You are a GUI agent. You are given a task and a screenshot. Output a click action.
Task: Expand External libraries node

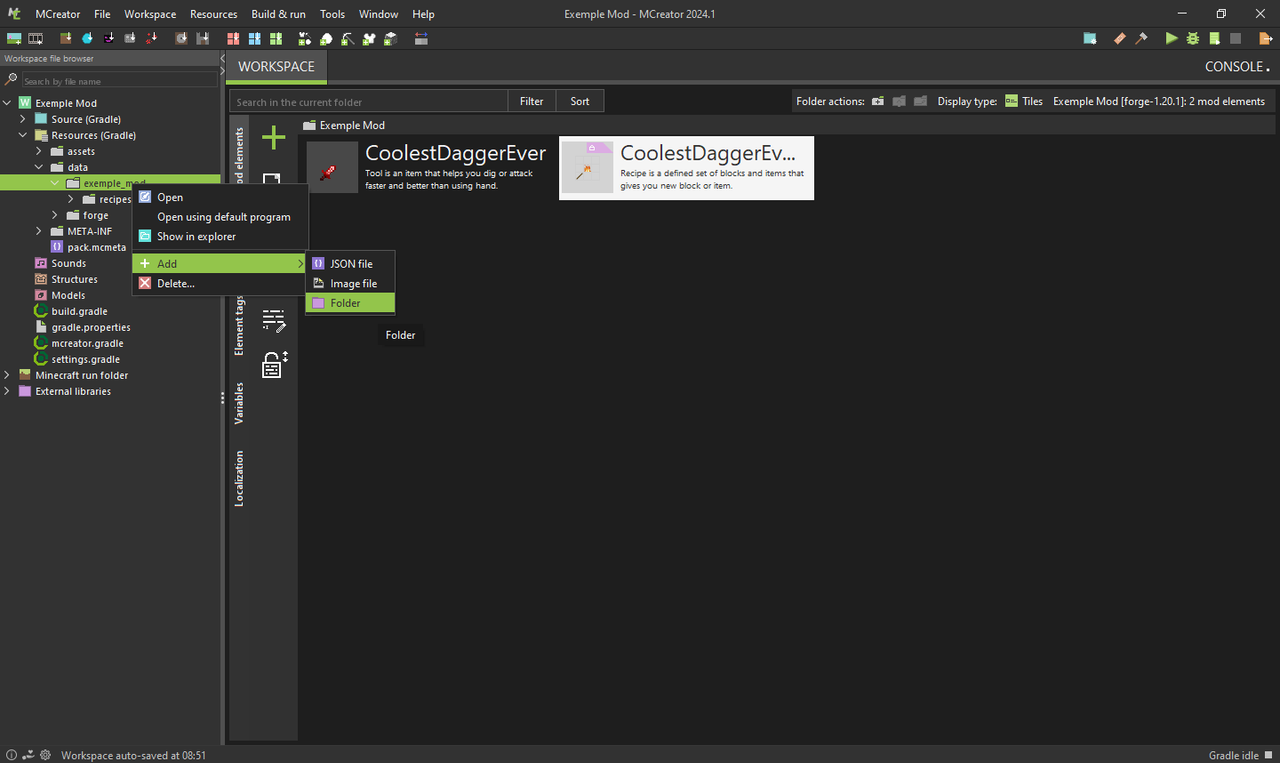[7, 391]
